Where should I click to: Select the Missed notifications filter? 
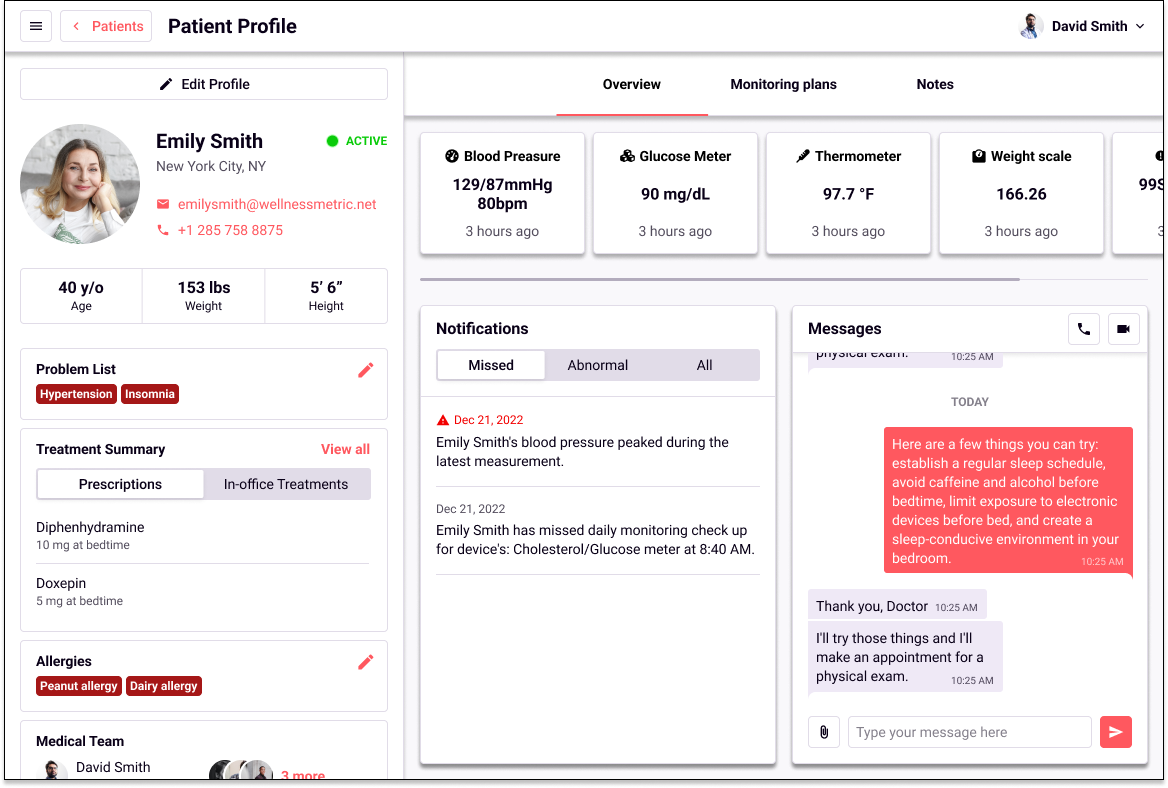491,365
